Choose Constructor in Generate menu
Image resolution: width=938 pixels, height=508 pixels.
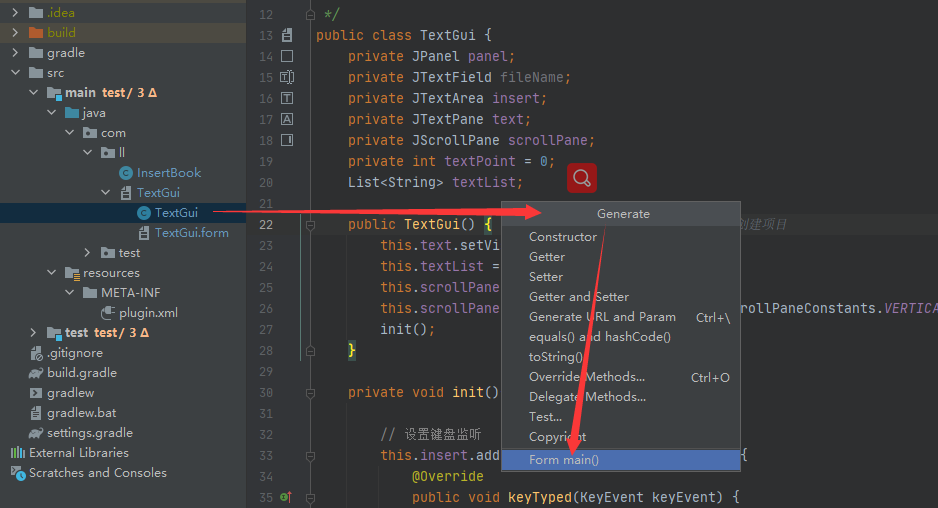tap(620, 237)
